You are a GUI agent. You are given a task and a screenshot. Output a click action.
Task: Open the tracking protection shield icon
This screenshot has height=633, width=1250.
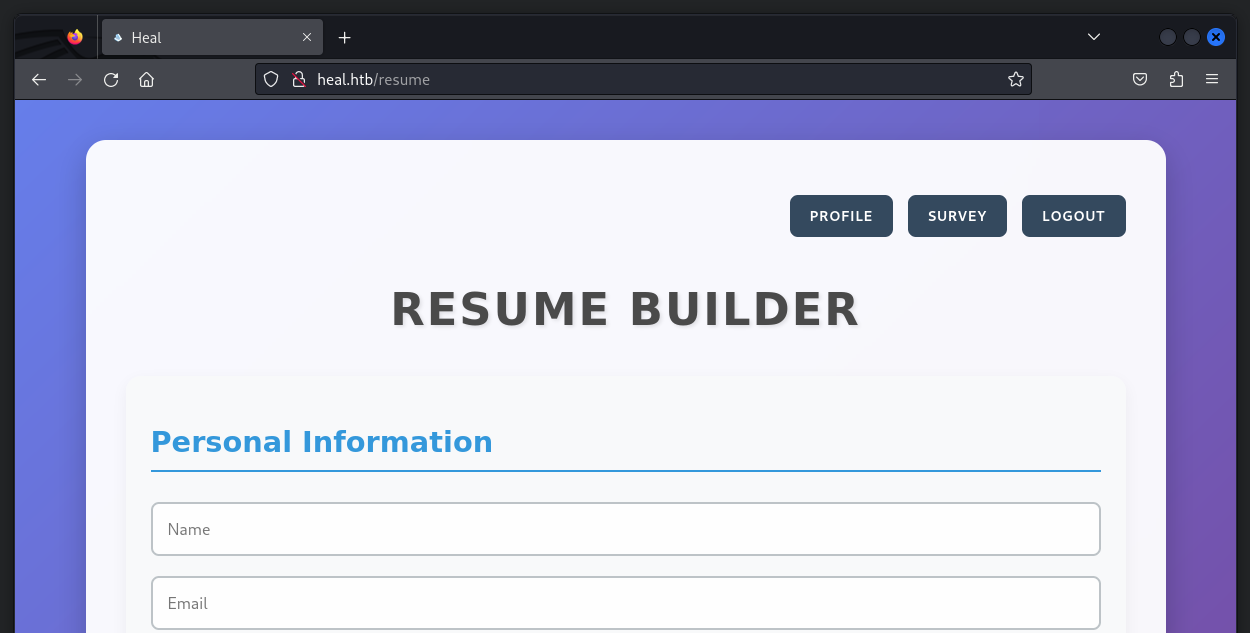click(271, 80)
